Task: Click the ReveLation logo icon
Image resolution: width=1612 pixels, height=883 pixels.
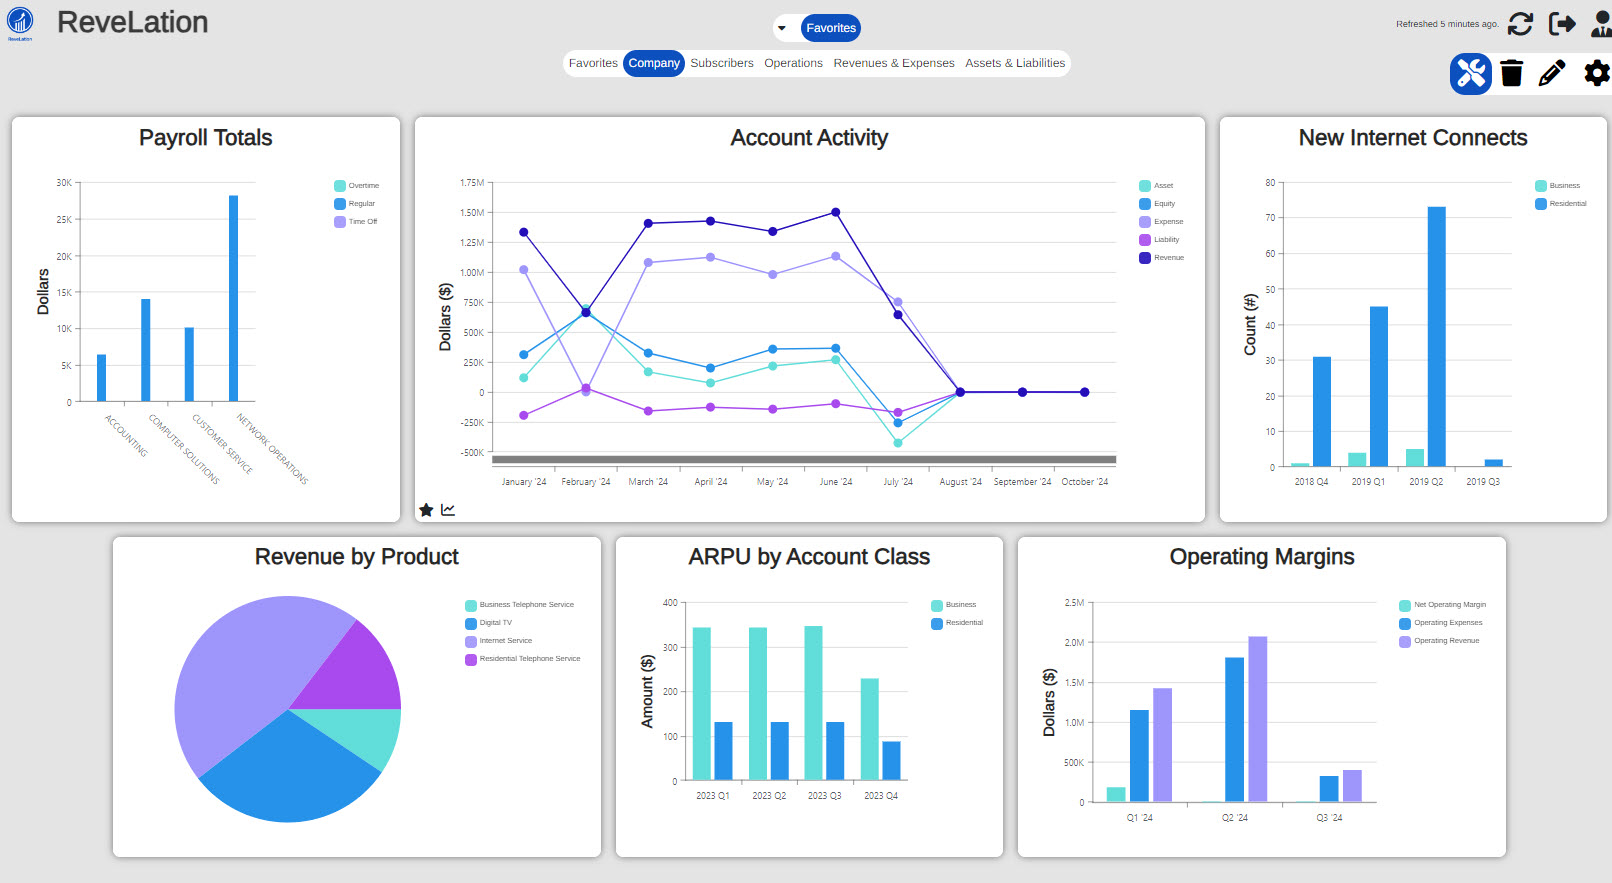Action: pos(20,22)
